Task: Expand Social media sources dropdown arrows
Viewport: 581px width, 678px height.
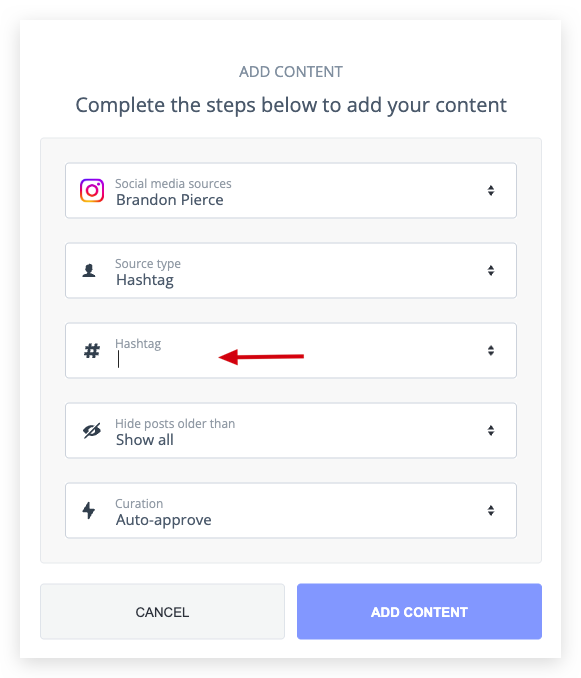Action: (491, 191)
